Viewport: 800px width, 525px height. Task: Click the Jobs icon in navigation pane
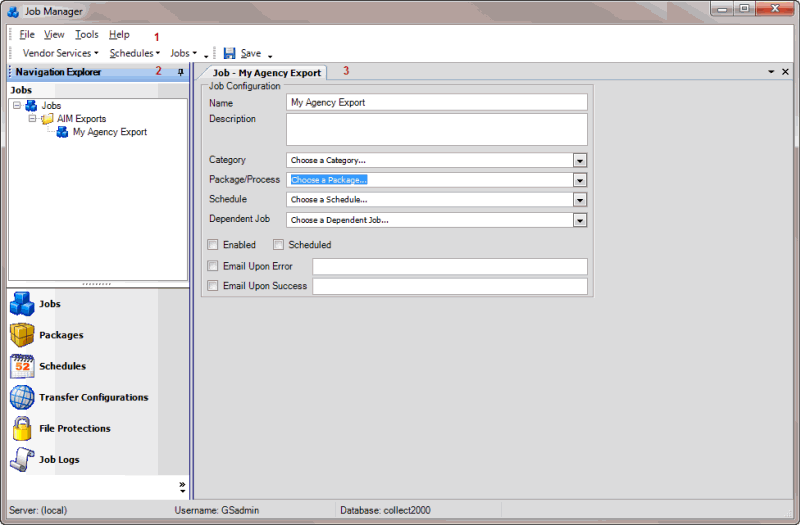point(22,304)
